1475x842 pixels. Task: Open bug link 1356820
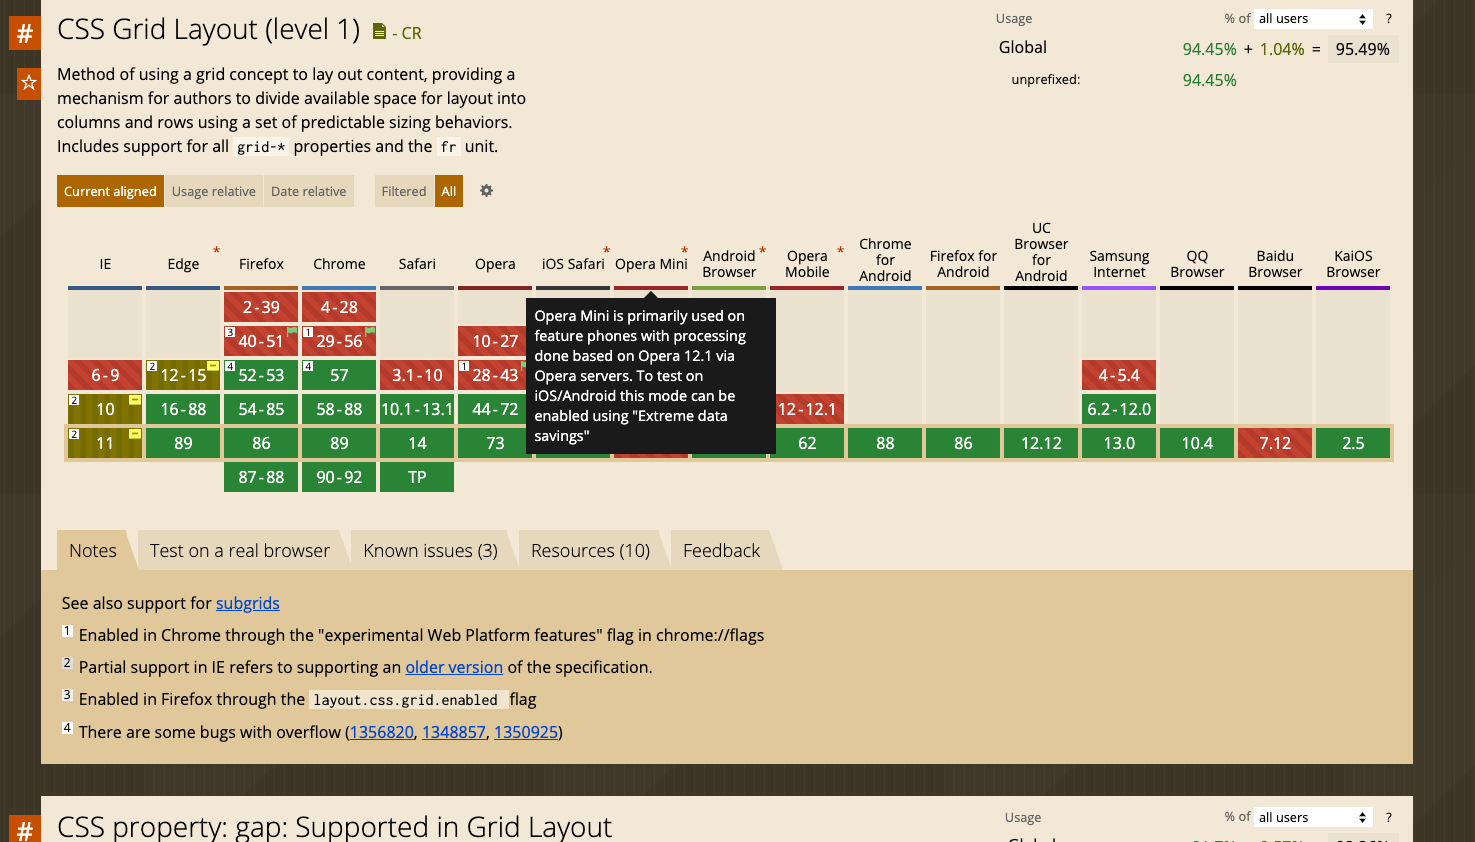[x=381, y=732]
